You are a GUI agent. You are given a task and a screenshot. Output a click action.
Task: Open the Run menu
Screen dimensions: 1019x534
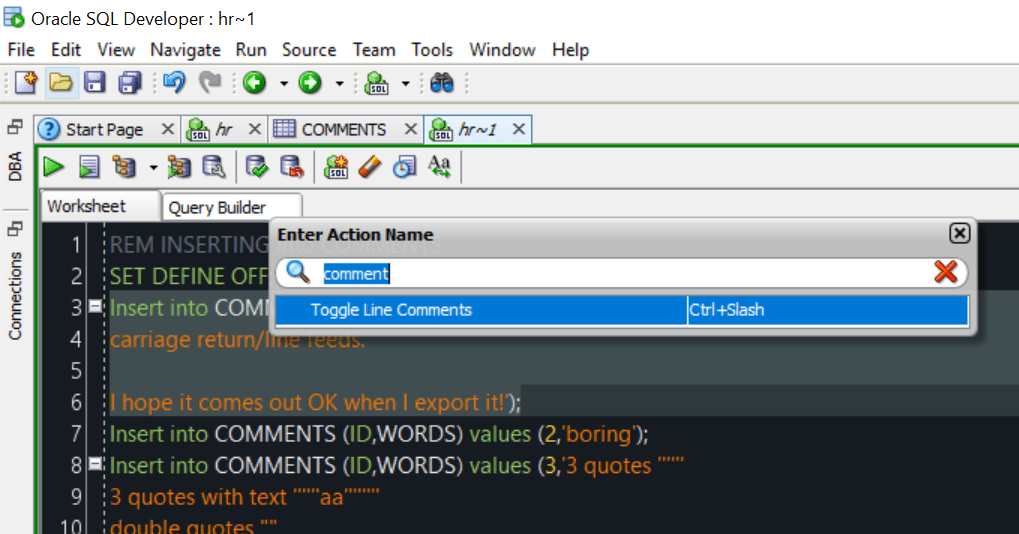pyautogui.click(x=251, y=50)
